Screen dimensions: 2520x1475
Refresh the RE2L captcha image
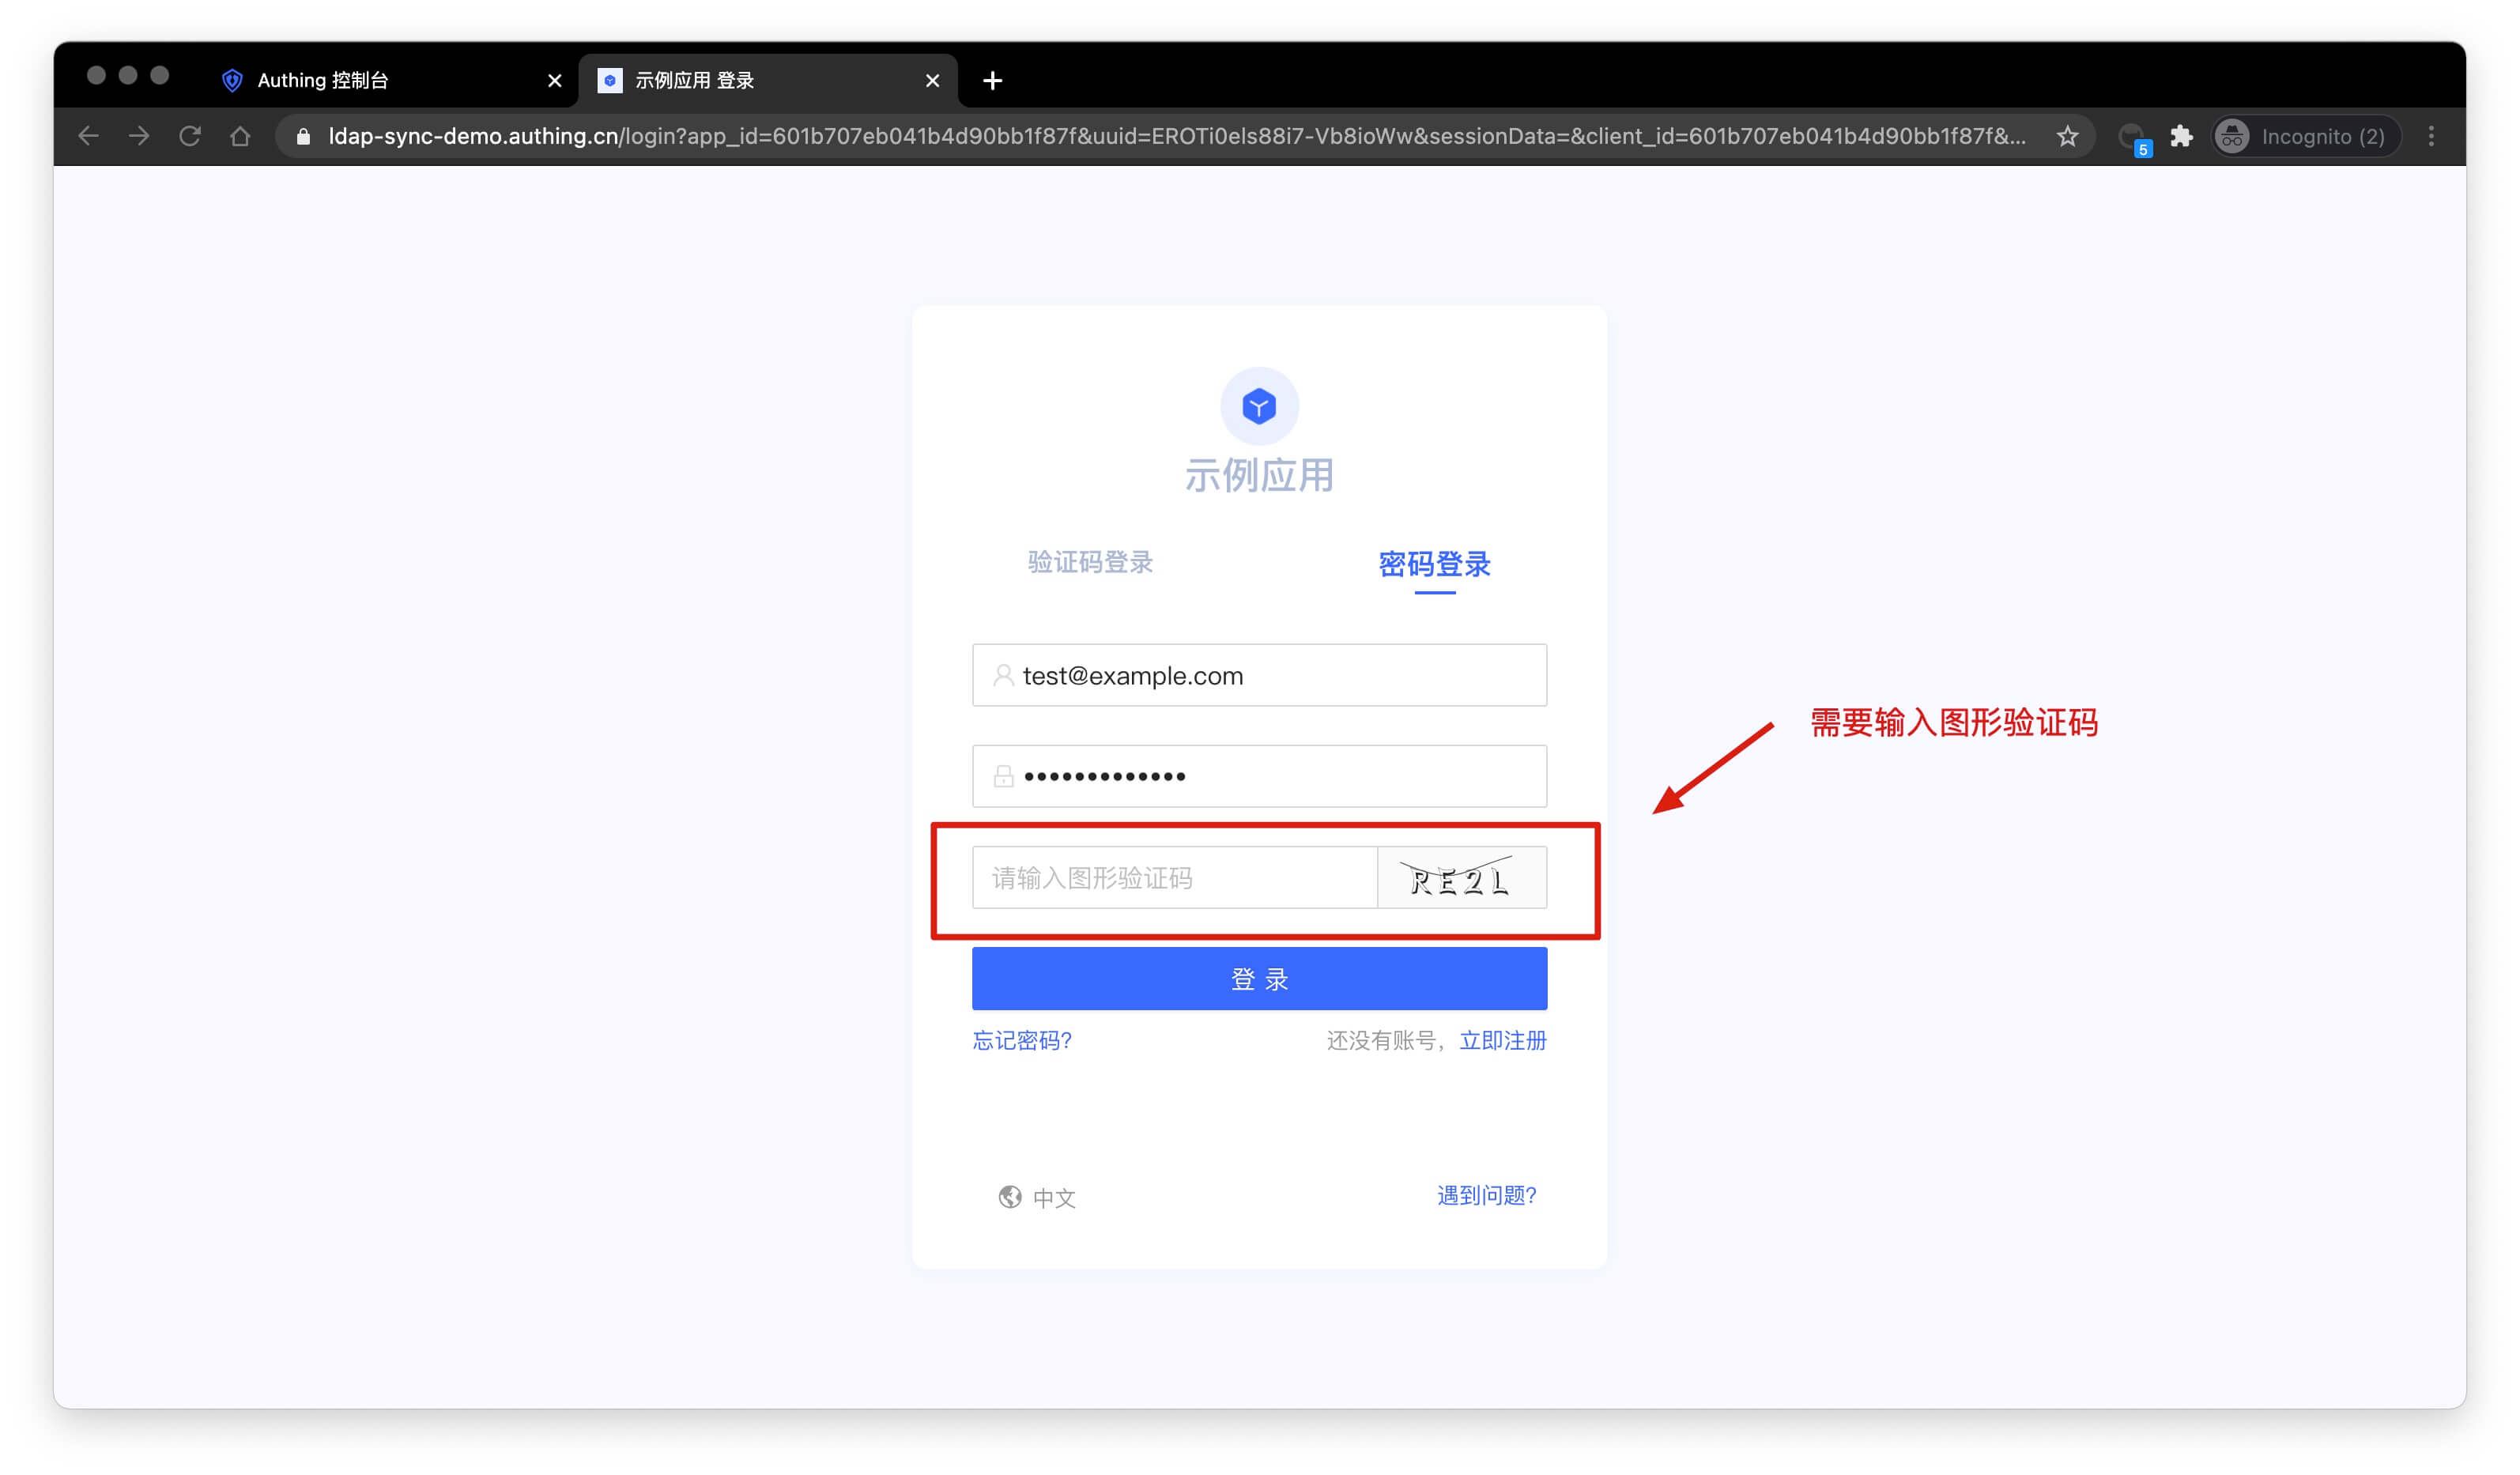[x=1461, y=878]
